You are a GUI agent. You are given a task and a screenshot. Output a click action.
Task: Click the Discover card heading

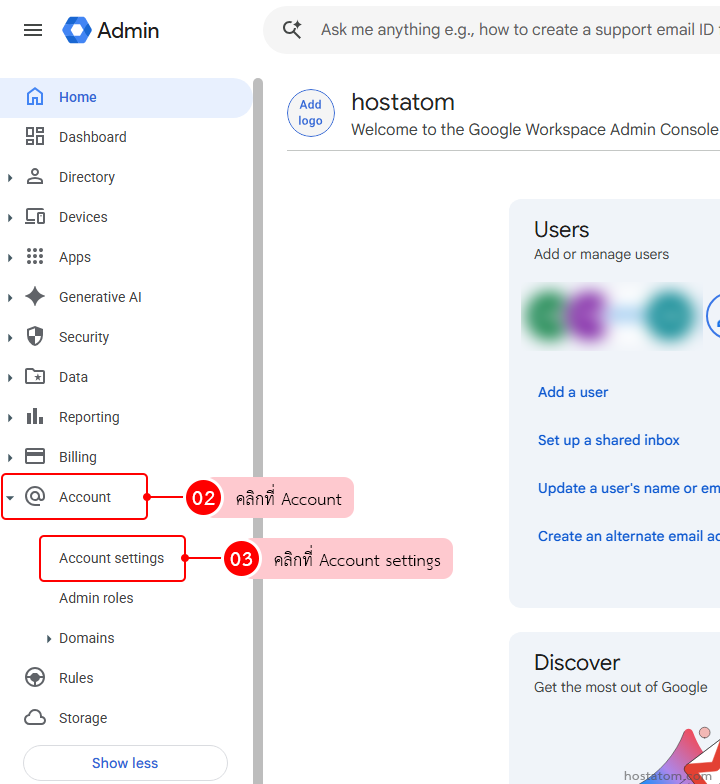pos(577,662)
